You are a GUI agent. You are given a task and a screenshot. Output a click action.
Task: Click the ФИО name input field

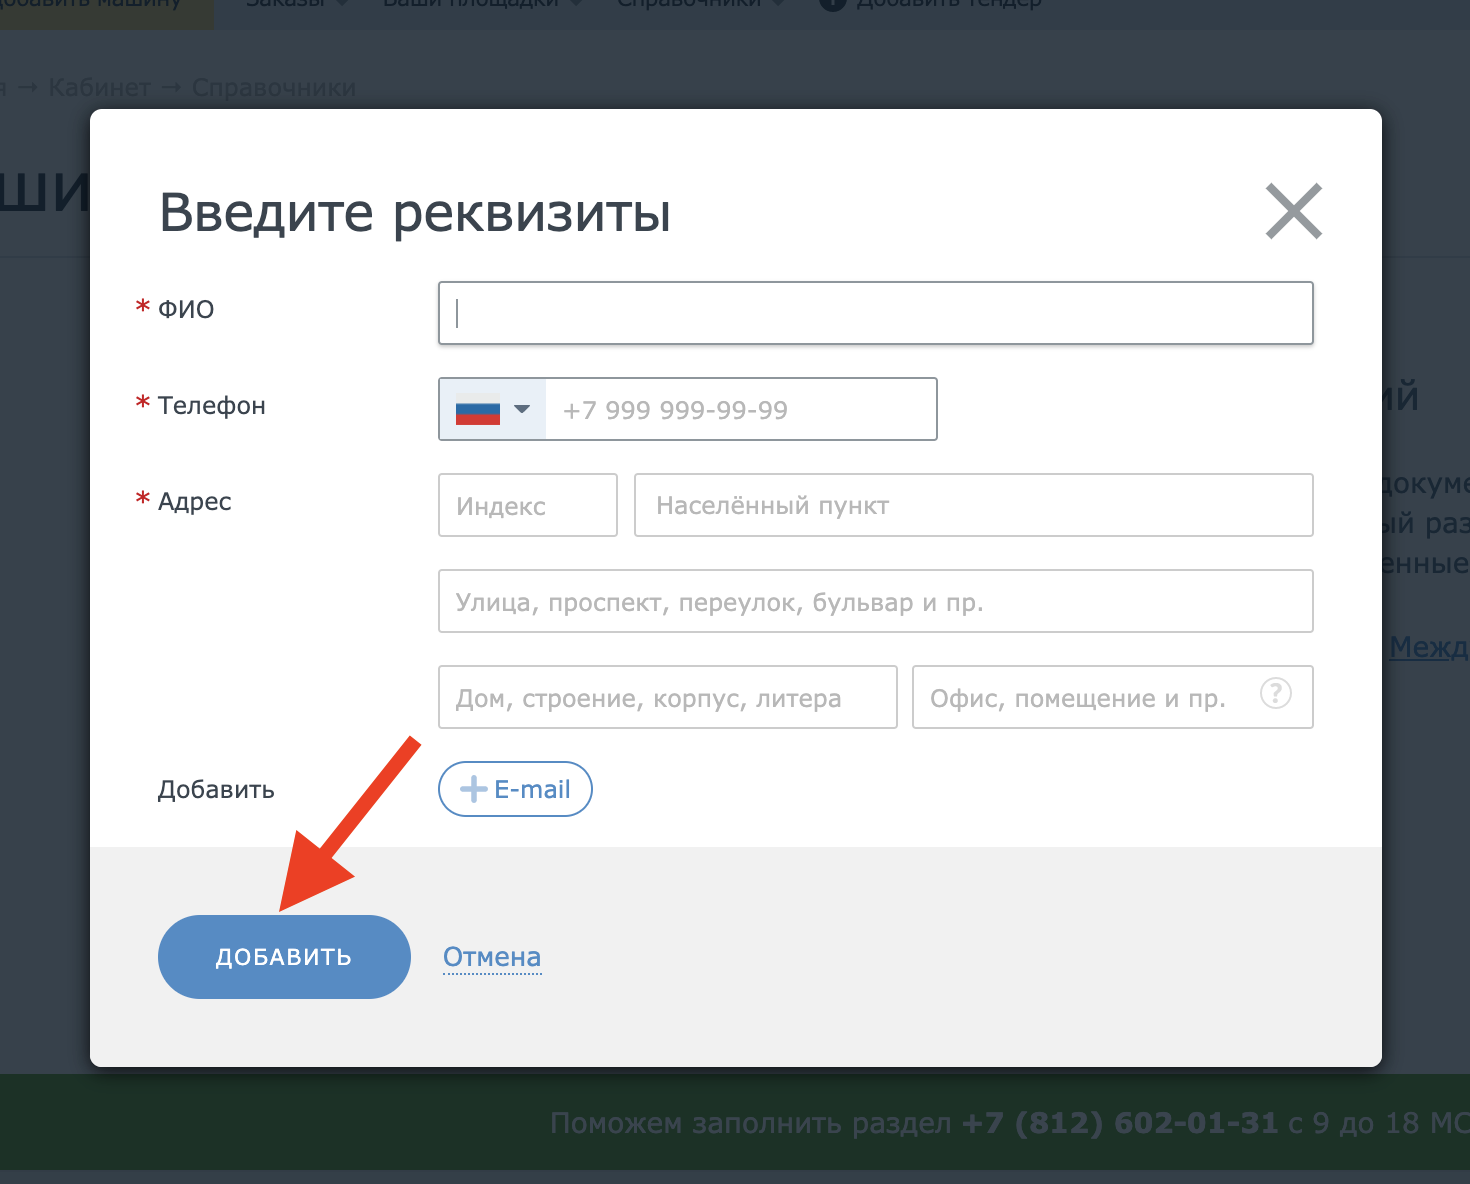click(x=875, y=313)
